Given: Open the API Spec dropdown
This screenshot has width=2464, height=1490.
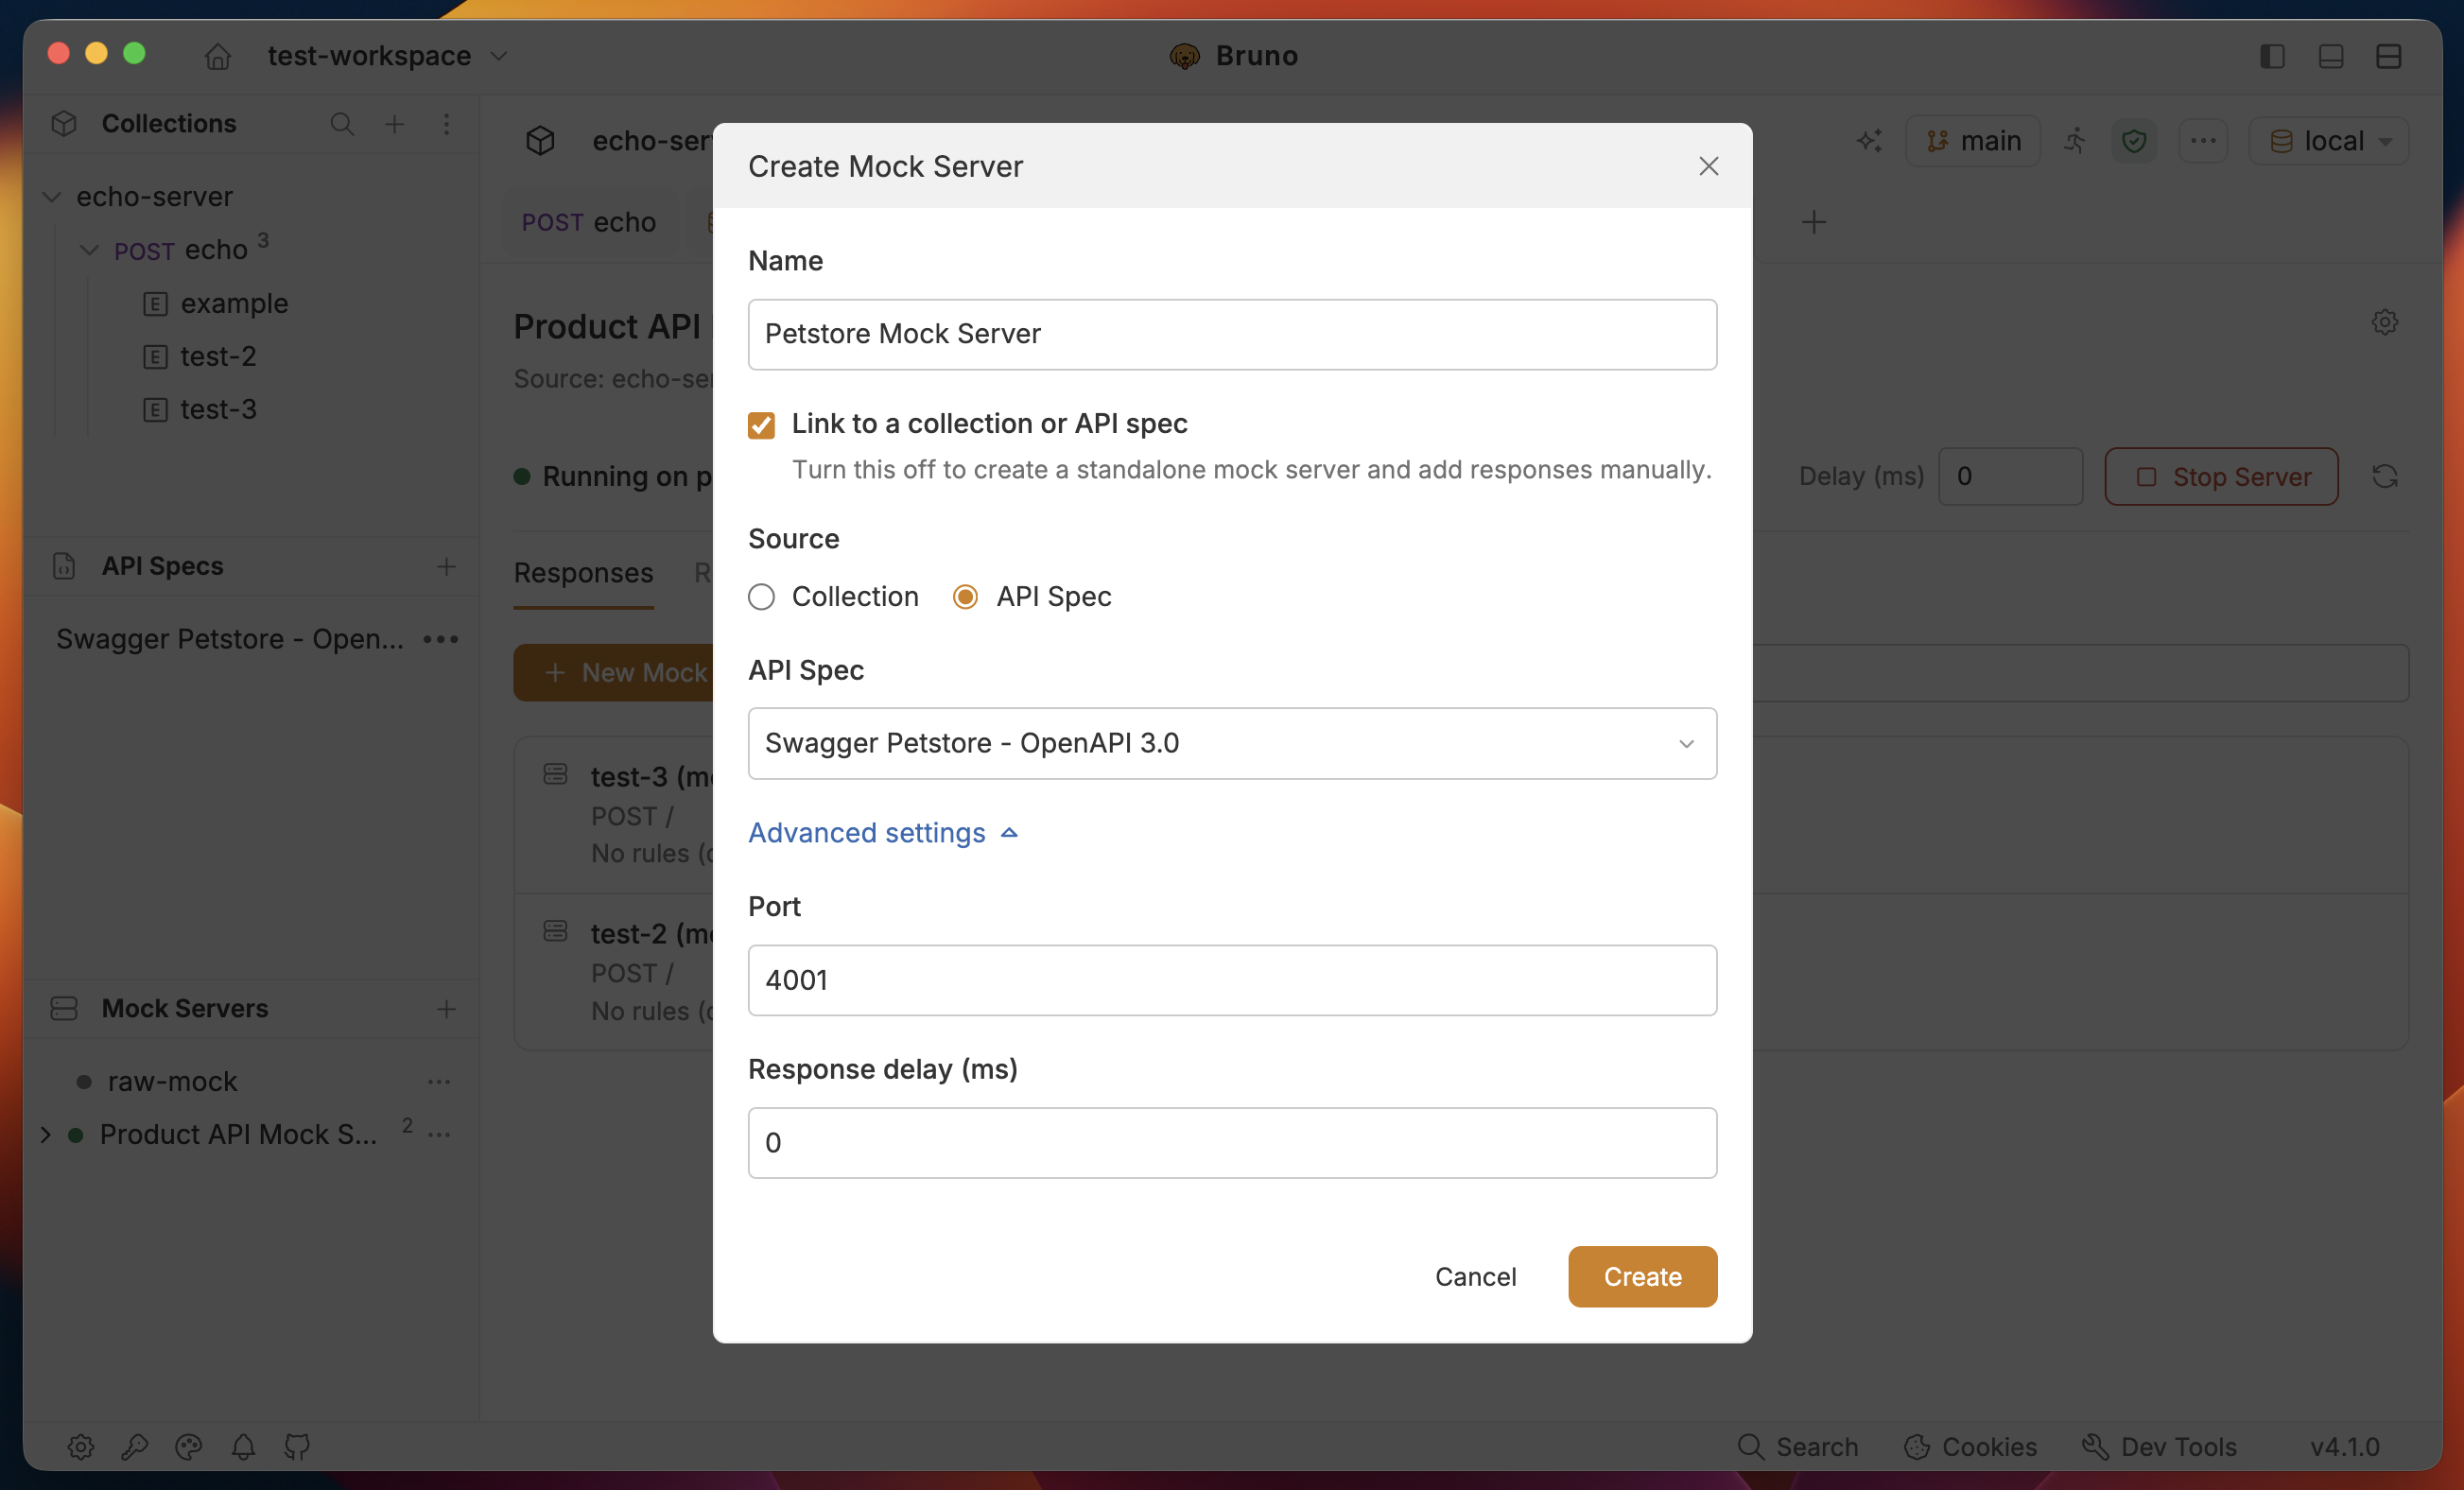Looking at the screenshot, I should click(x=1232, y=743).
